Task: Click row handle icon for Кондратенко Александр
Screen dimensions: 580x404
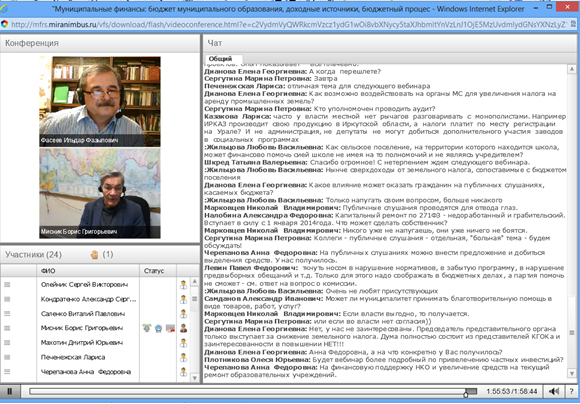Action: pos(7,299)
